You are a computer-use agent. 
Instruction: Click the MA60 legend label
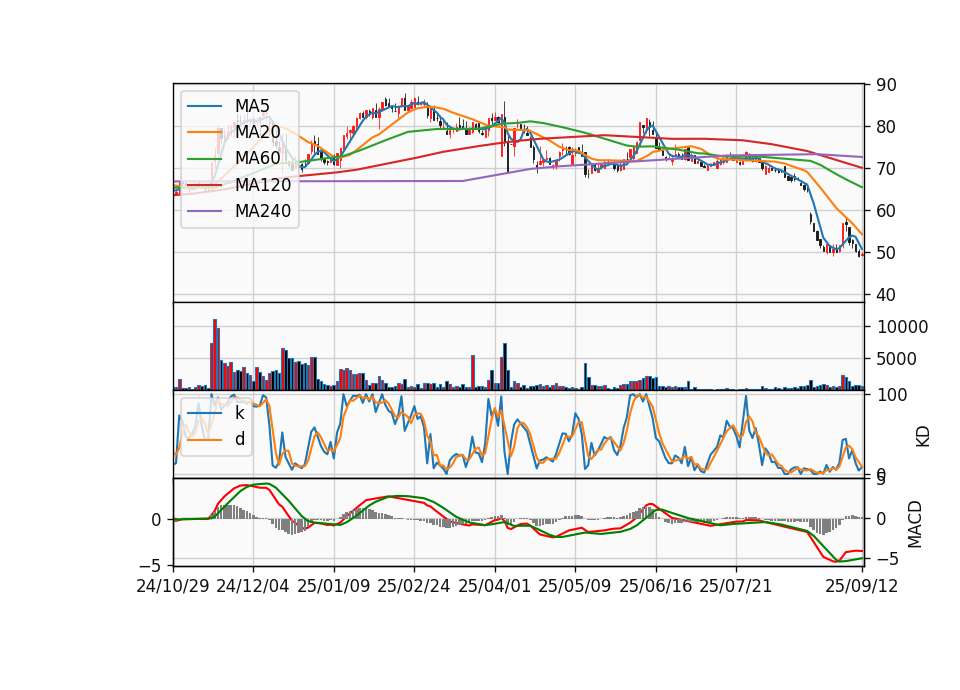pos(257,159)
